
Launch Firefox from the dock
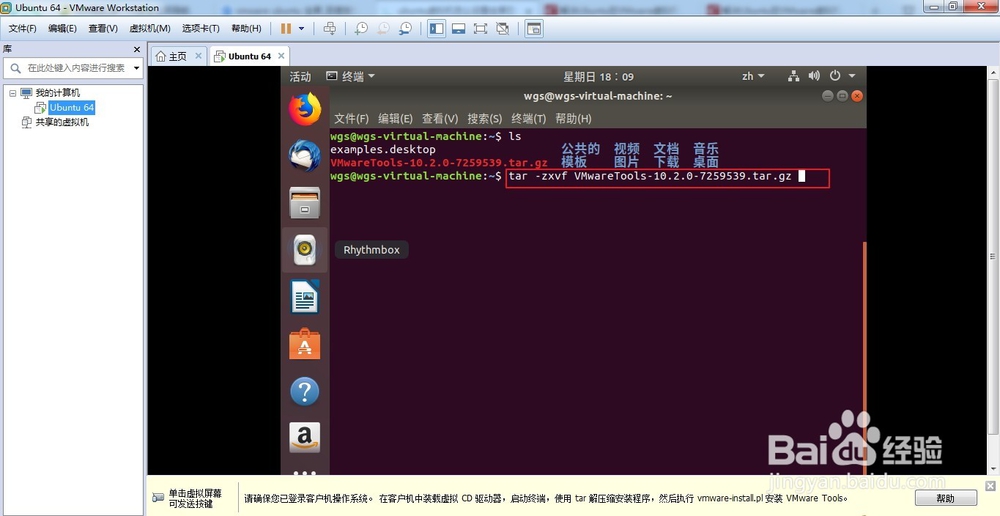[x=305, y=109]
